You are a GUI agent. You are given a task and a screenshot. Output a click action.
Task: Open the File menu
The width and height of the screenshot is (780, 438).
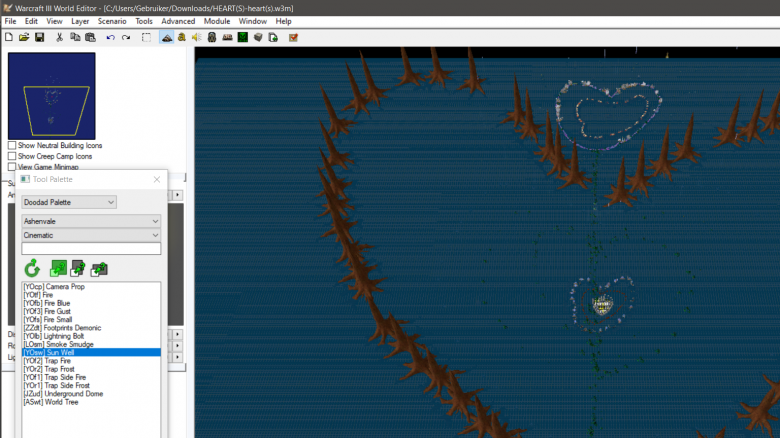click(x=10, y=21)
